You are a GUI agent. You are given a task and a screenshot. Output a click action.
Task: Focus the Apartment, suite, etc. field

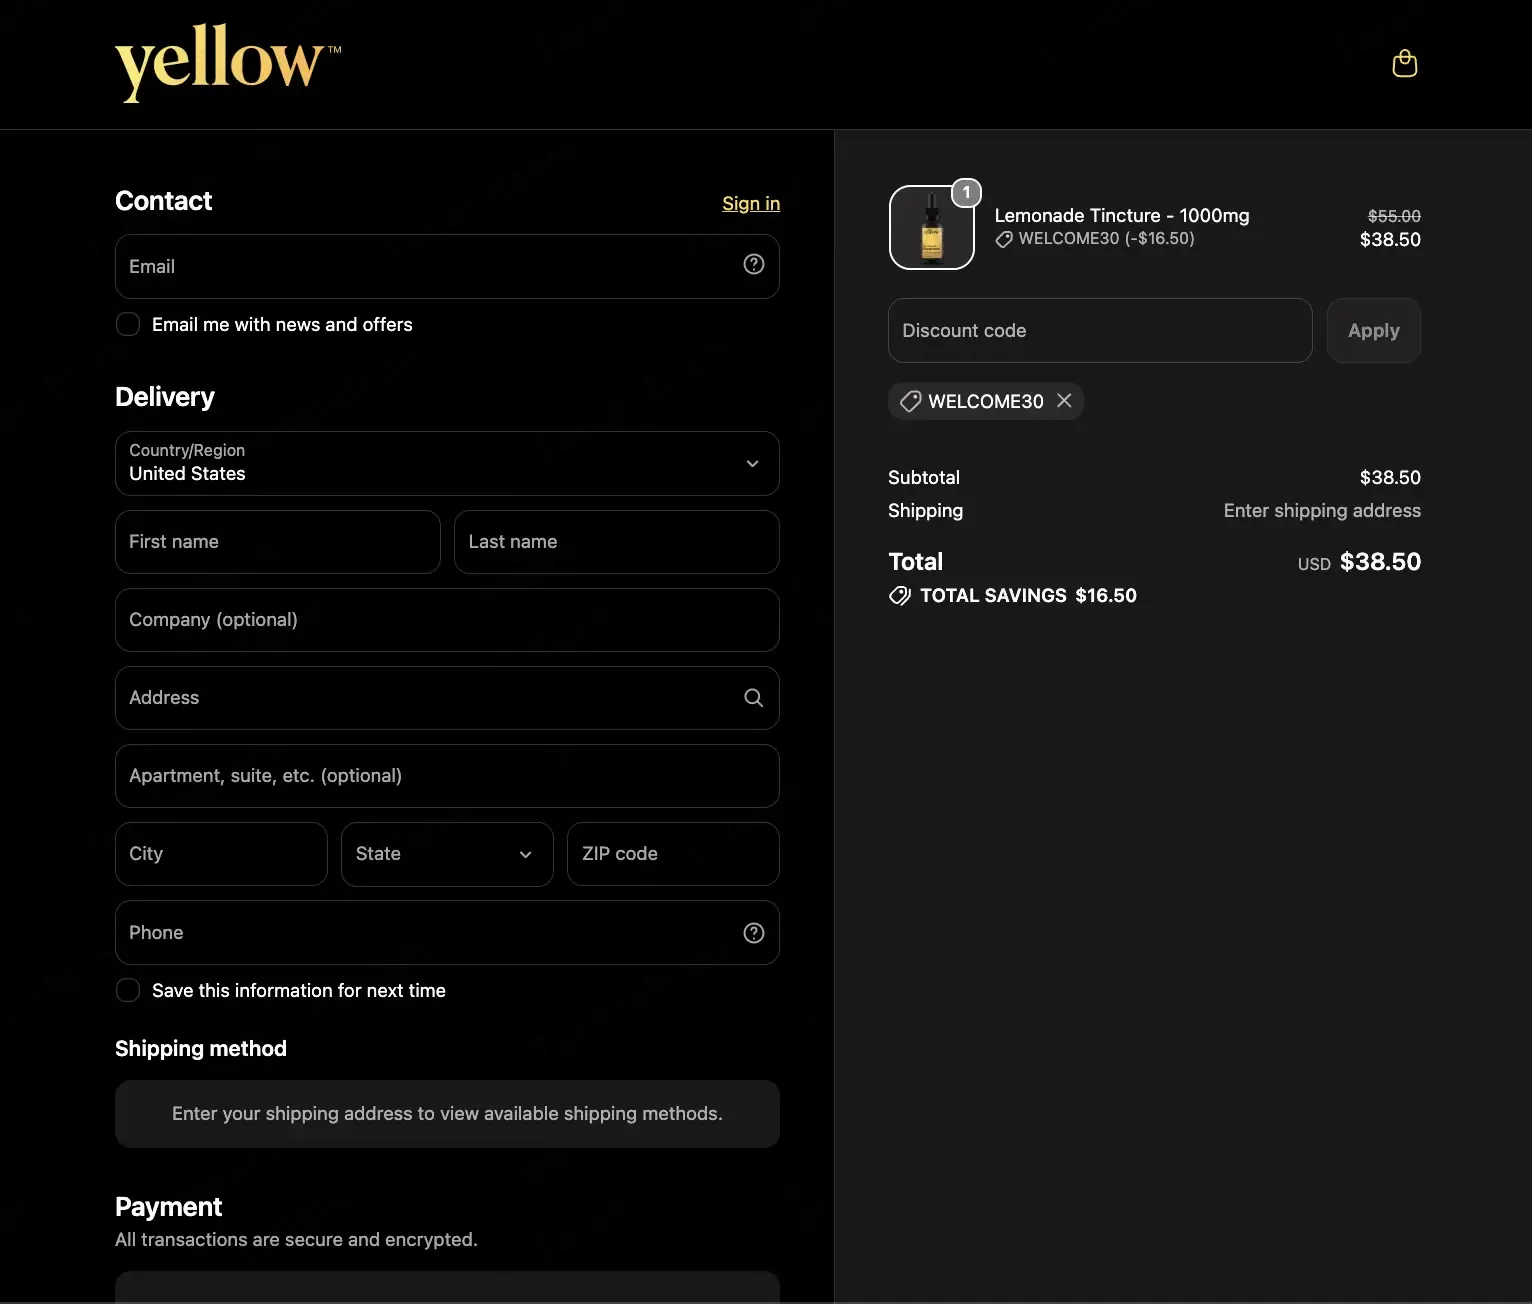pos(447,776)
